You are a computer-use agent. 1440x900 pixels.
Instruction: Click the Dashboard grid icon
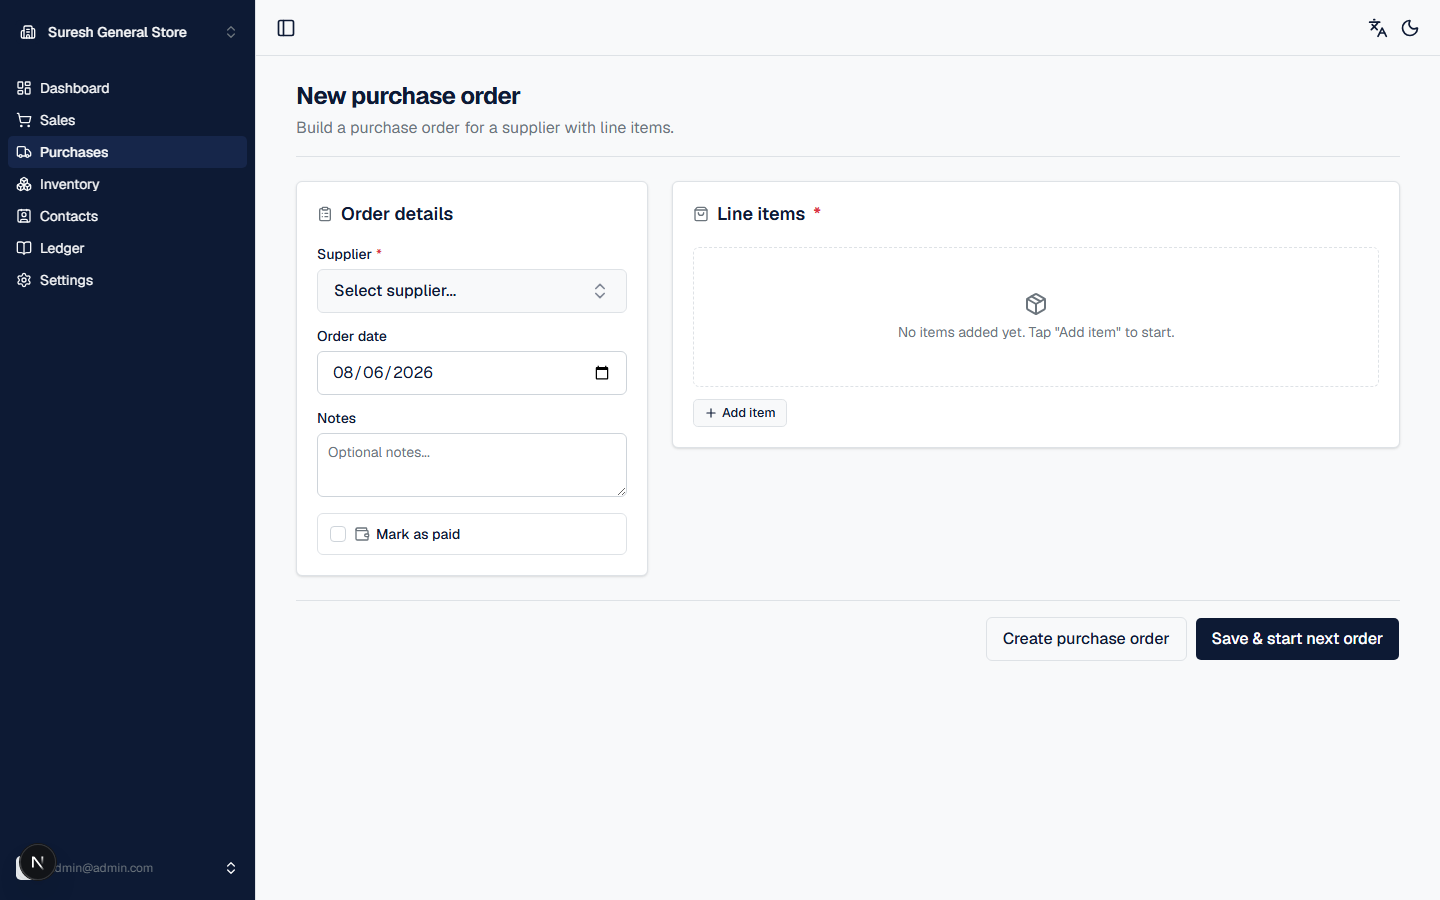pos(24,88)
